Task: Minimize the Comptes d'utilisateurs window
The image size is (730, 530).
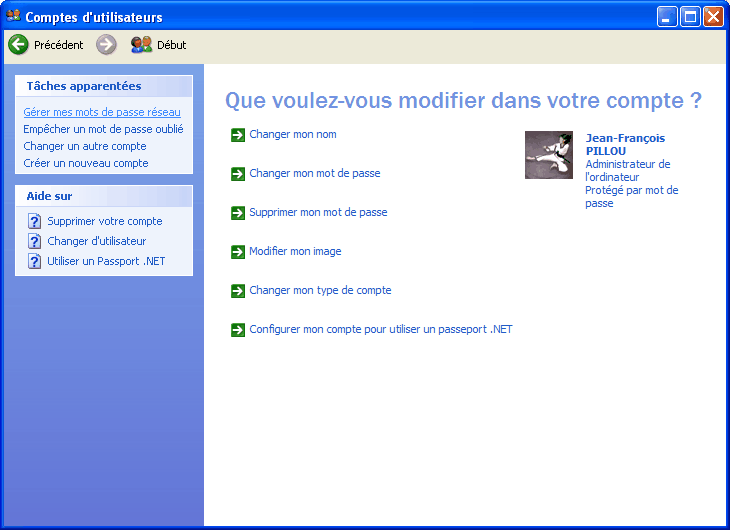Action: pos(667,17)
